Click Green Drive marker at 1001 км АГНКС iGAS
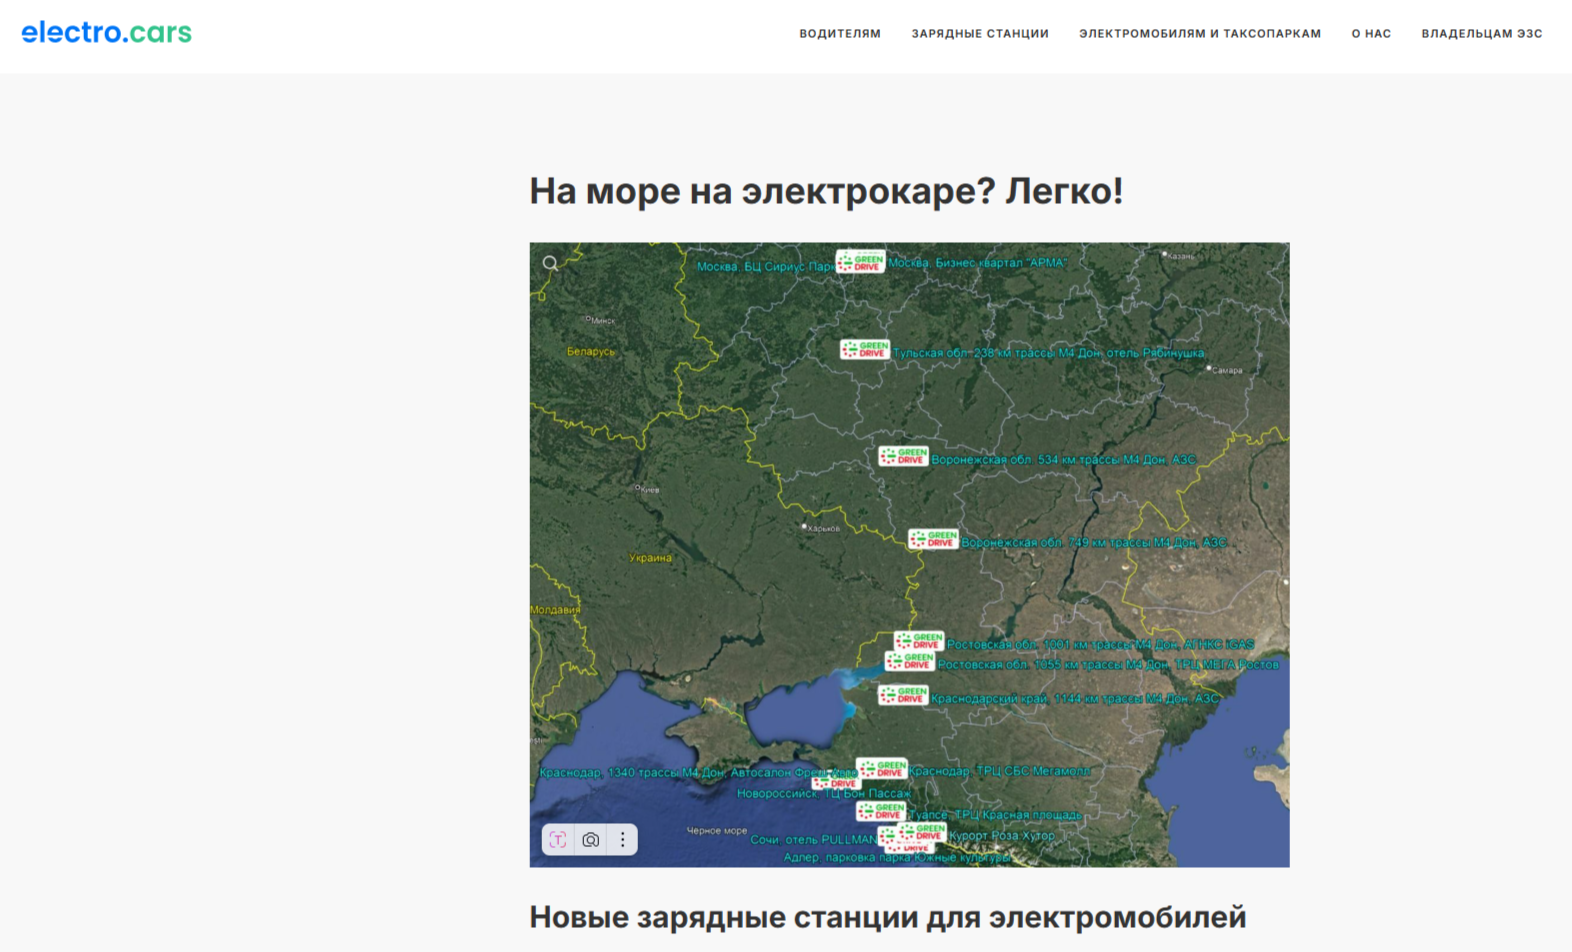 [x=920, y=640]
